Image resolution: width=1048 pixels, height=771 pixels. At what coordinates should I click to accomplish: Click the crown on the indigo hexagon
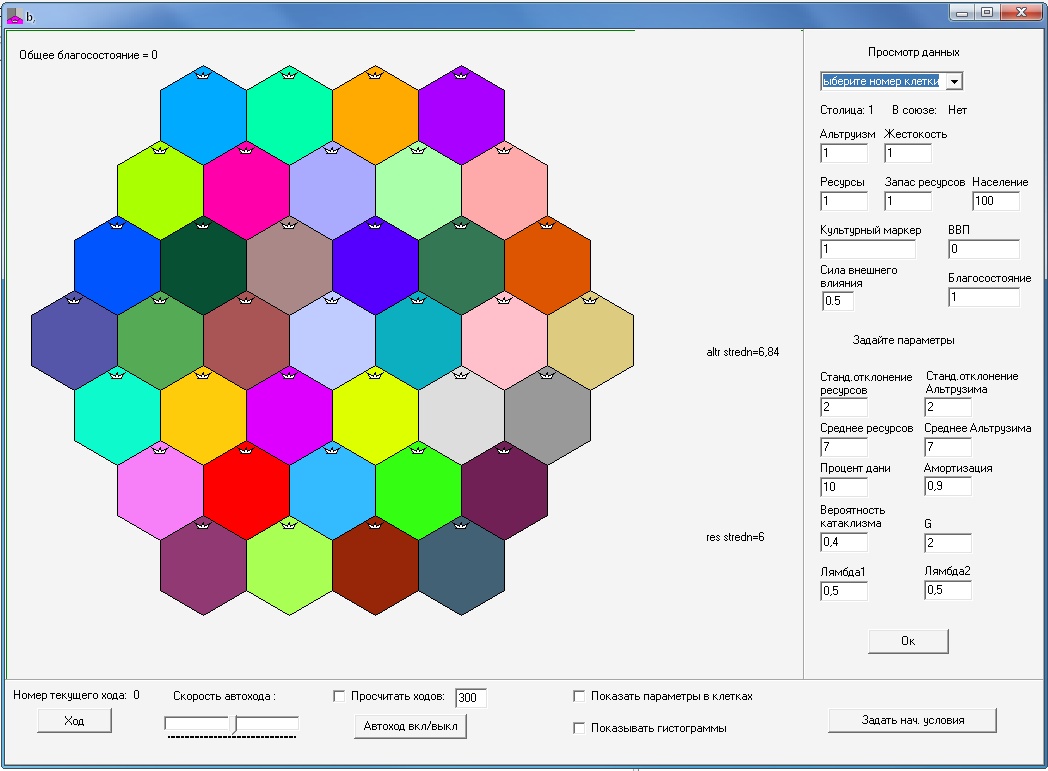pos(375,224)
